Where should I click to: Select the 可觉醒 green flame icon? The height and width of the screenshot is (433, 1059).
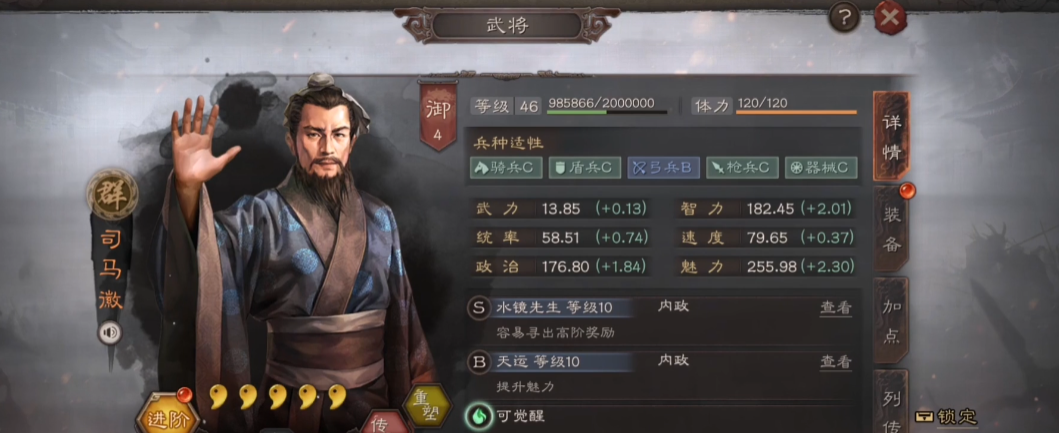[478, 415]
